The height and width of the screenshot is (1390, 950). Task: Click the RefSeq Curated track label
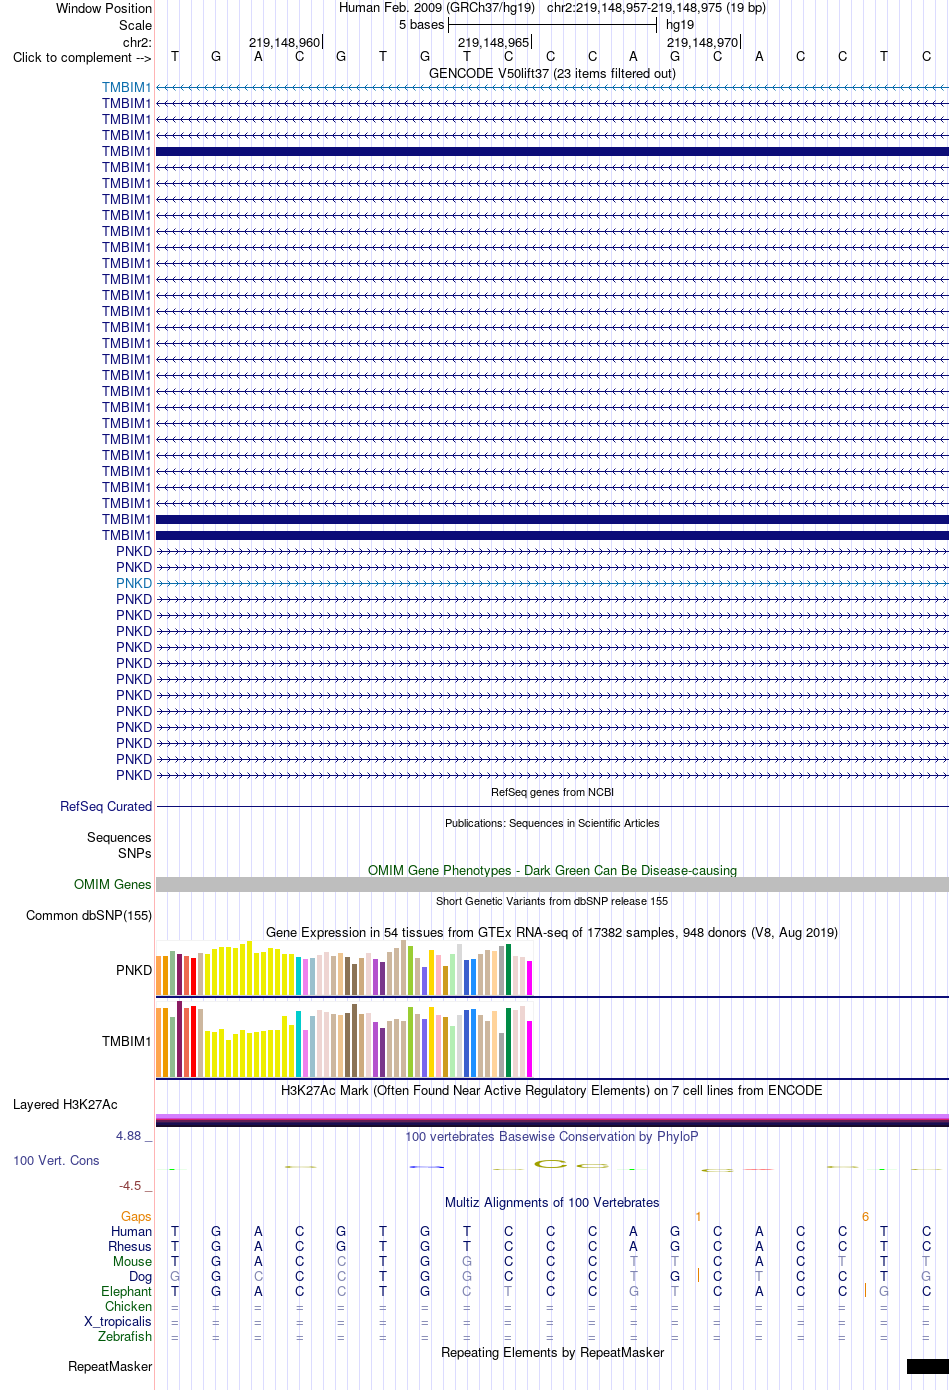click(106, 806)
